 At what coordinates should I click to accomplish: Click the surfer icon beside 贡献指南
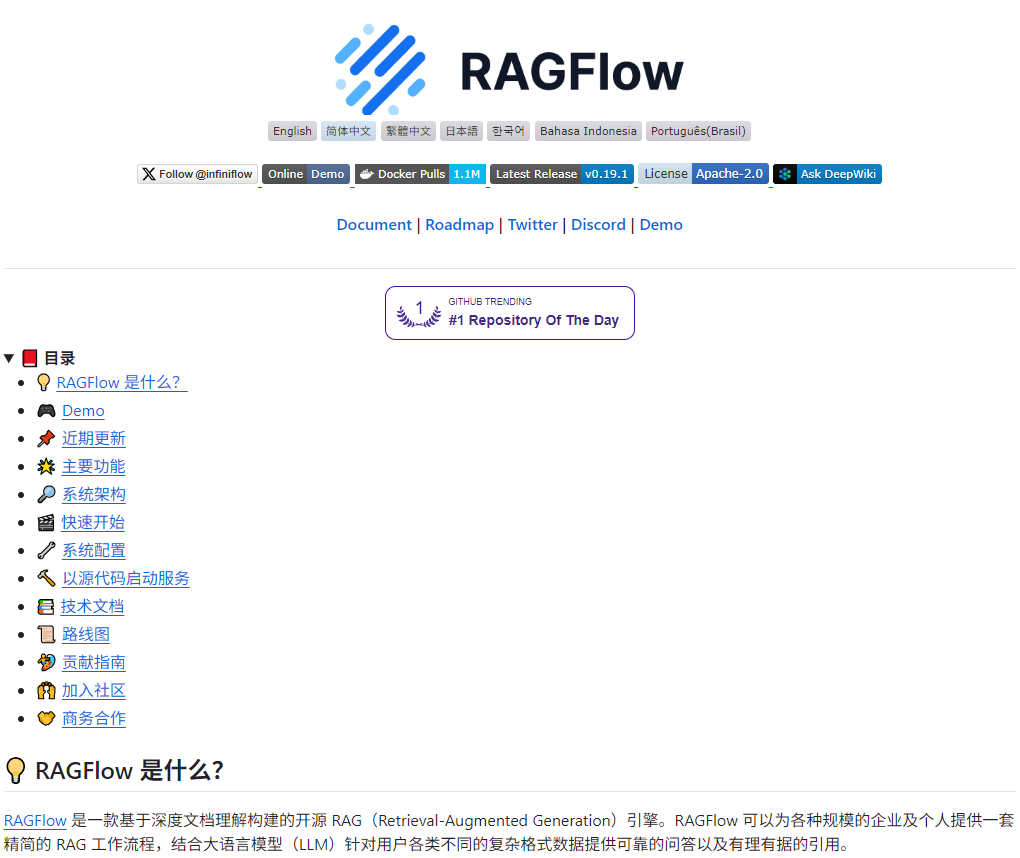pos(46,662)
